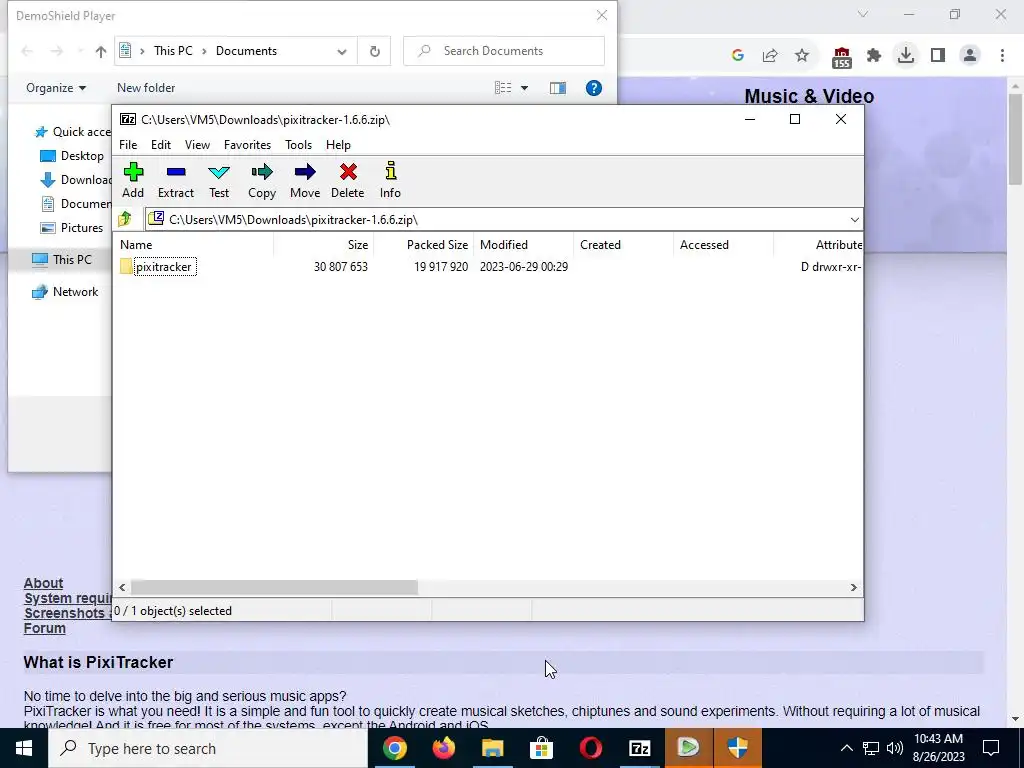
Task: Open the Forum link on webpage
Action: pyautogui.click(x=44, y=628)
